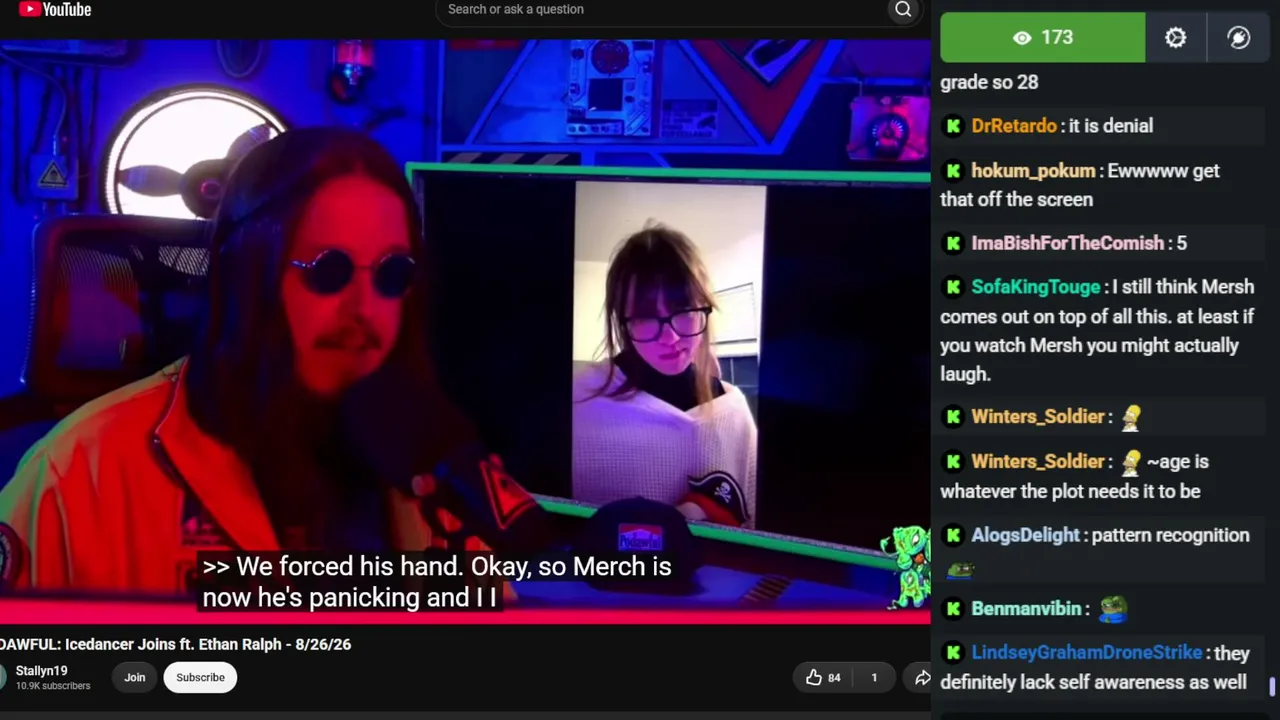
Task: Click the 'pattern recognition' chat message
Action: pos(1171,536)
